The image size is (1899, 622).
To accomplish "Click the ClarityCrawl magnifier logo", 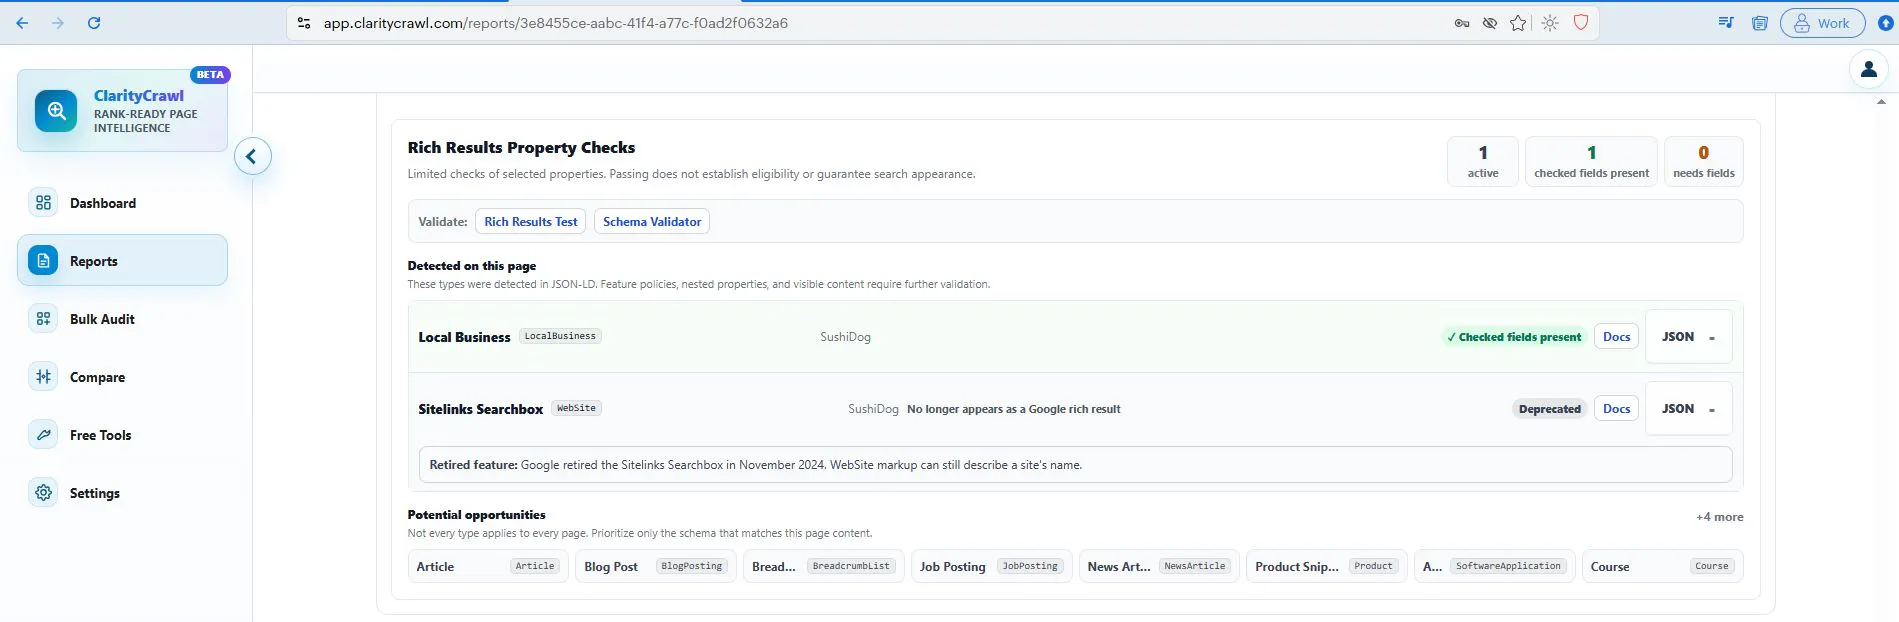I will 56,111.
